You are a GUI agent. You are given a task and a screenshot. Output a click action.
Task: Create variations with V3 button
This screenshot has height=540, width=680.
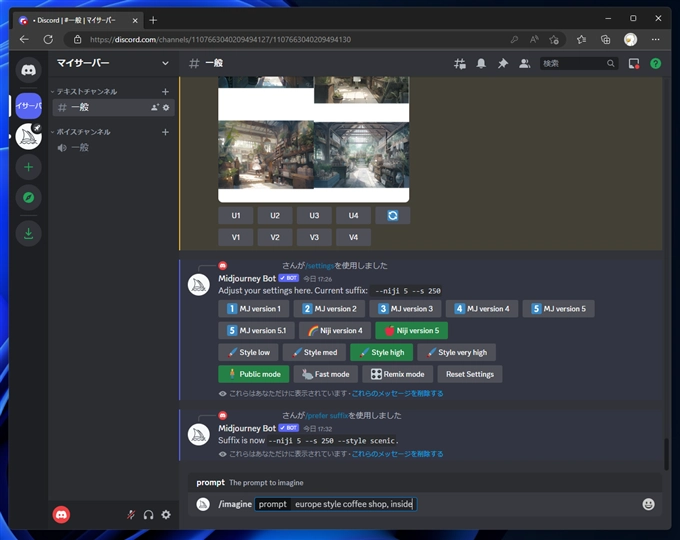coord(314,237)
